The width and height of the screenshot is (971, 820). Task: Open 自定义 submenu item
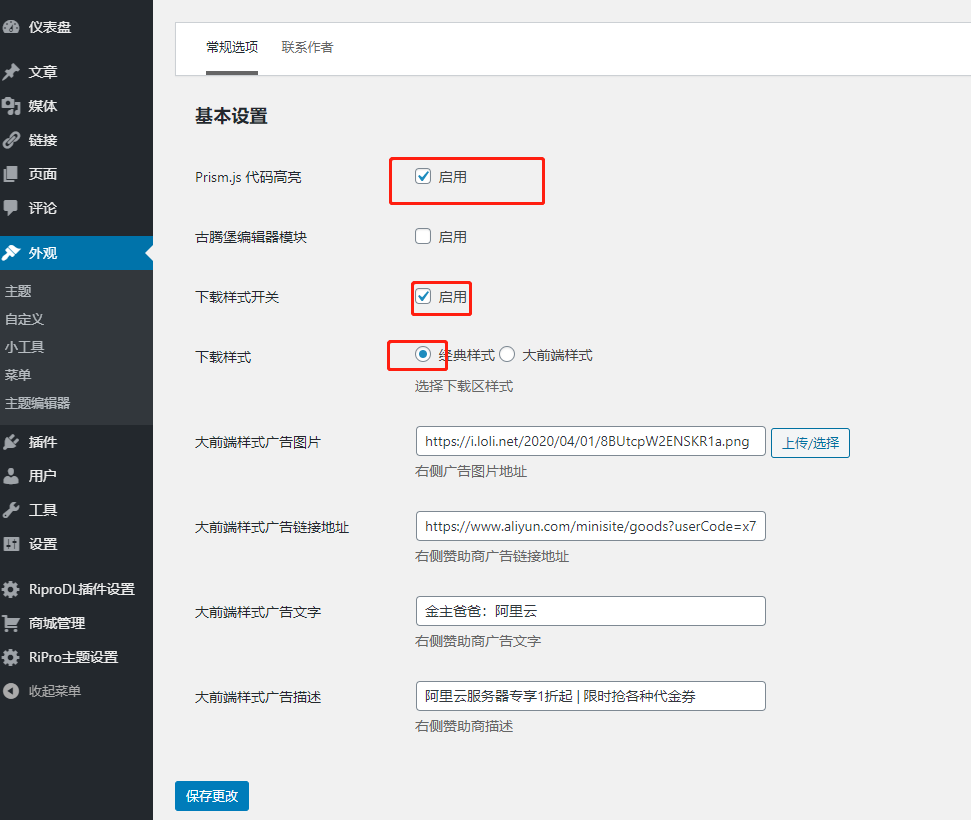coord(24,319)
